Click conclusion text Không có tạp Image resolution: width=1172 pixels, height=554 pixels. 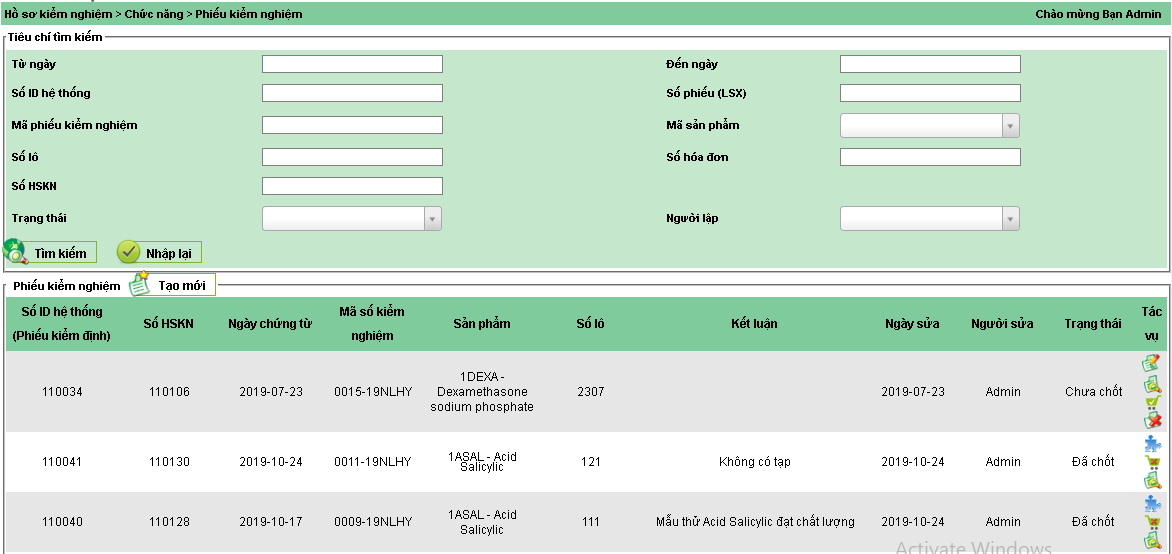pyautogui.click(x=754, y=462)
